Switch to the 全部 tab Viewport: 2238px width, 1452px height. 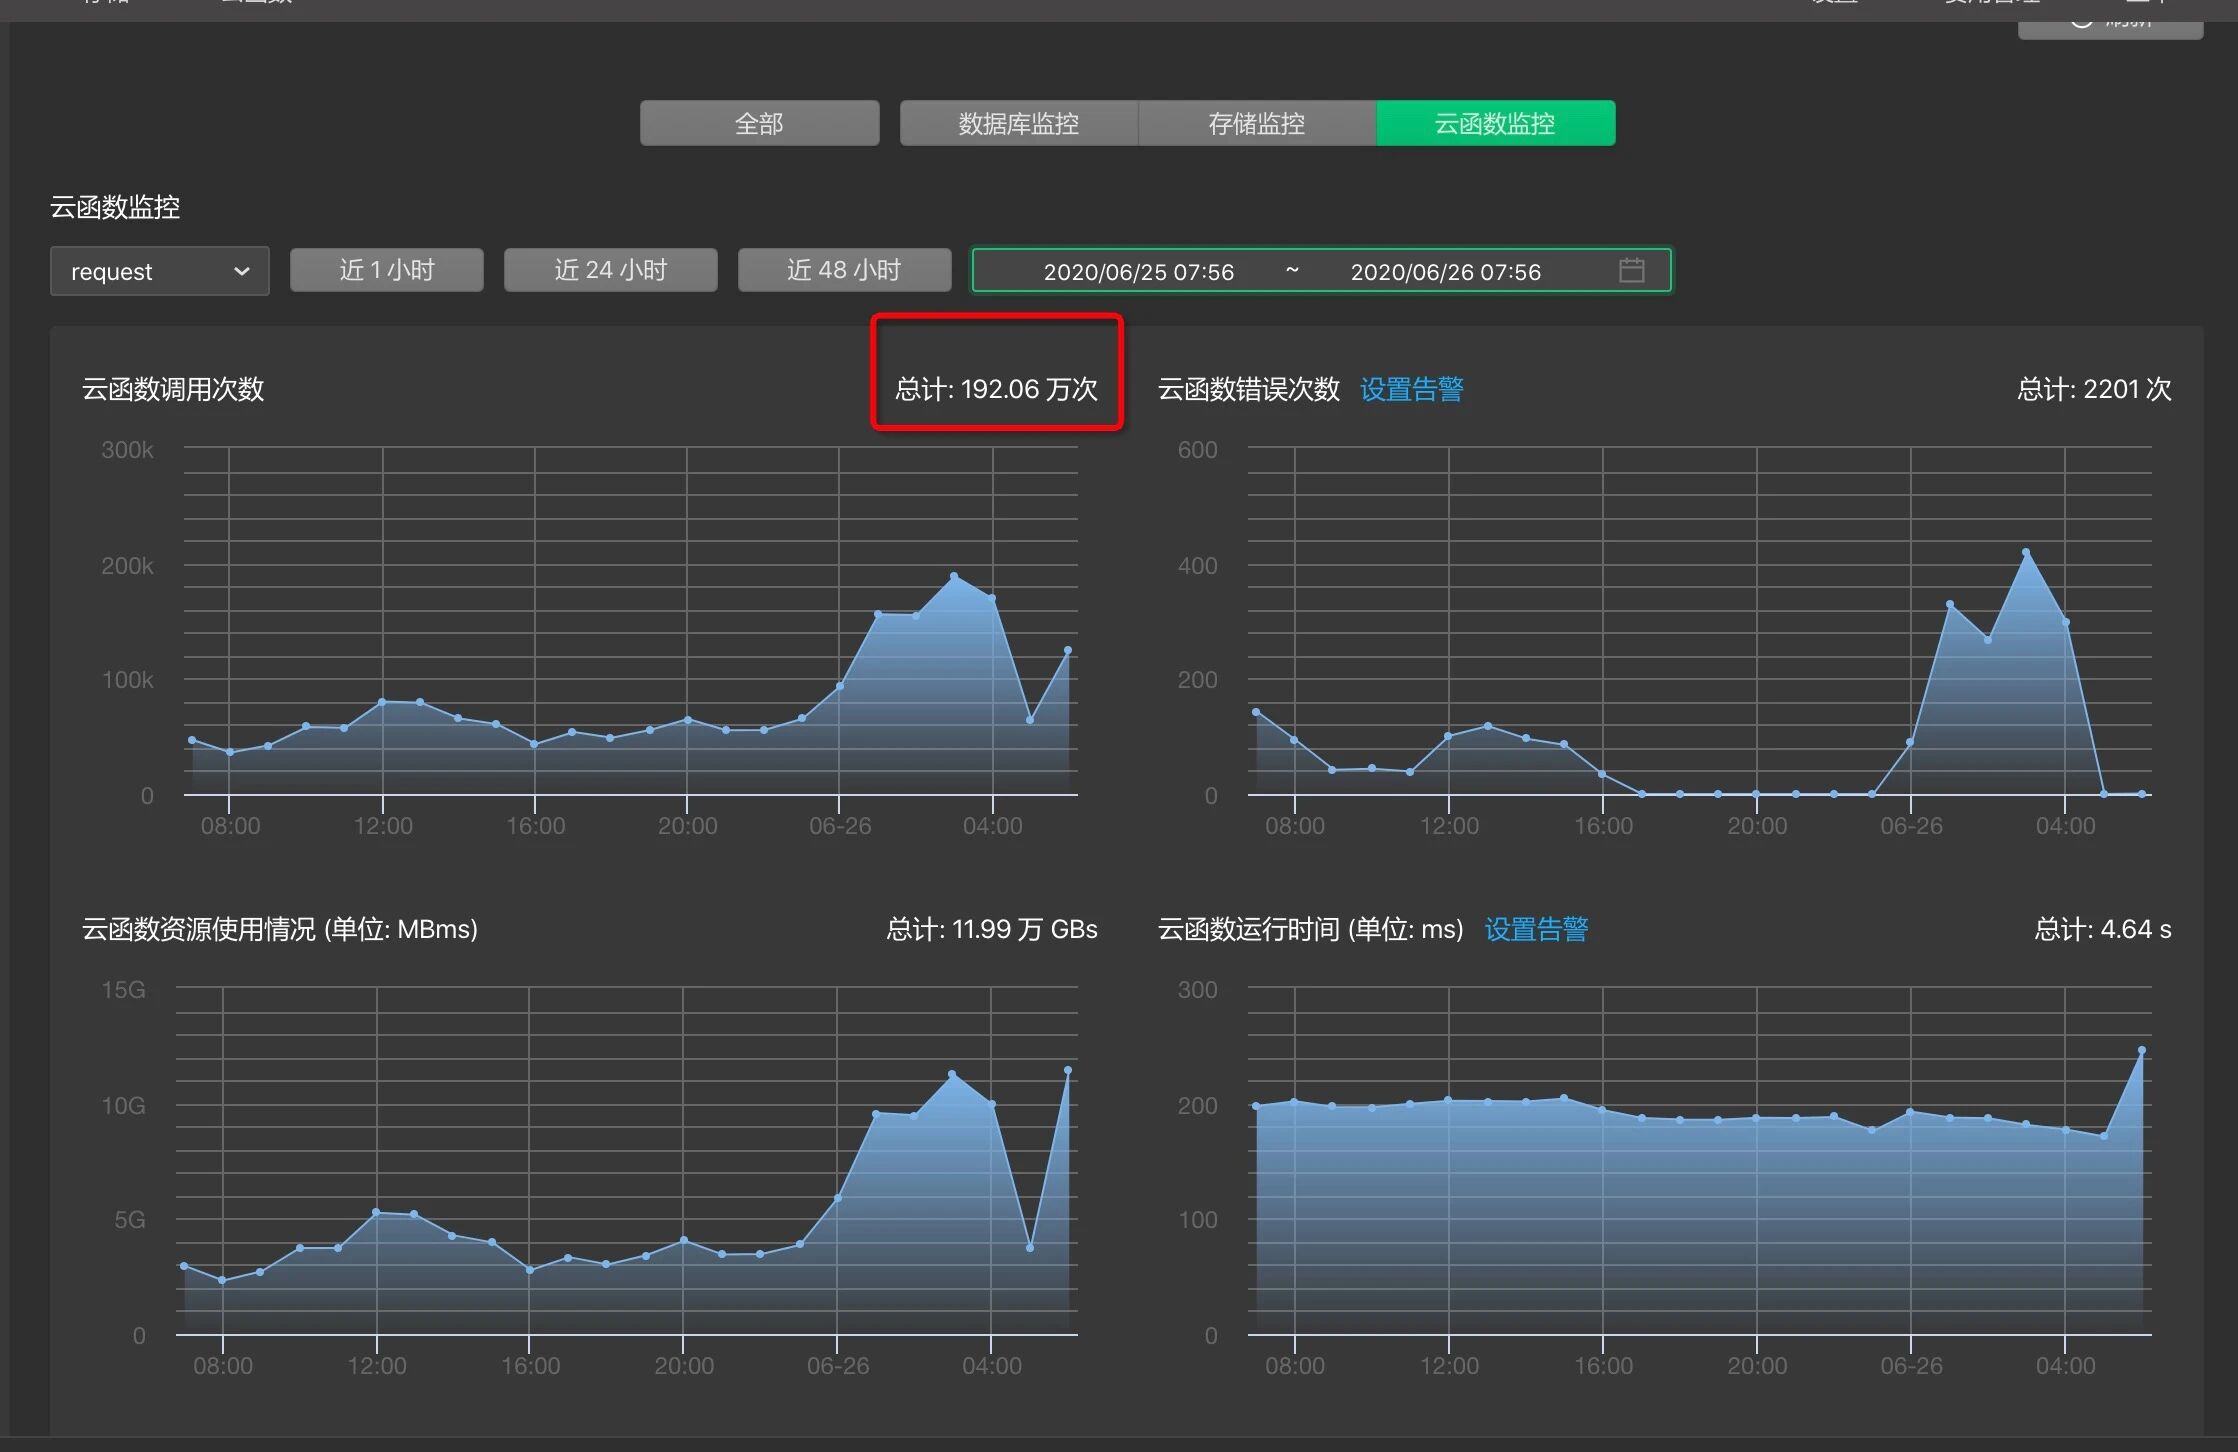[759, 123]
